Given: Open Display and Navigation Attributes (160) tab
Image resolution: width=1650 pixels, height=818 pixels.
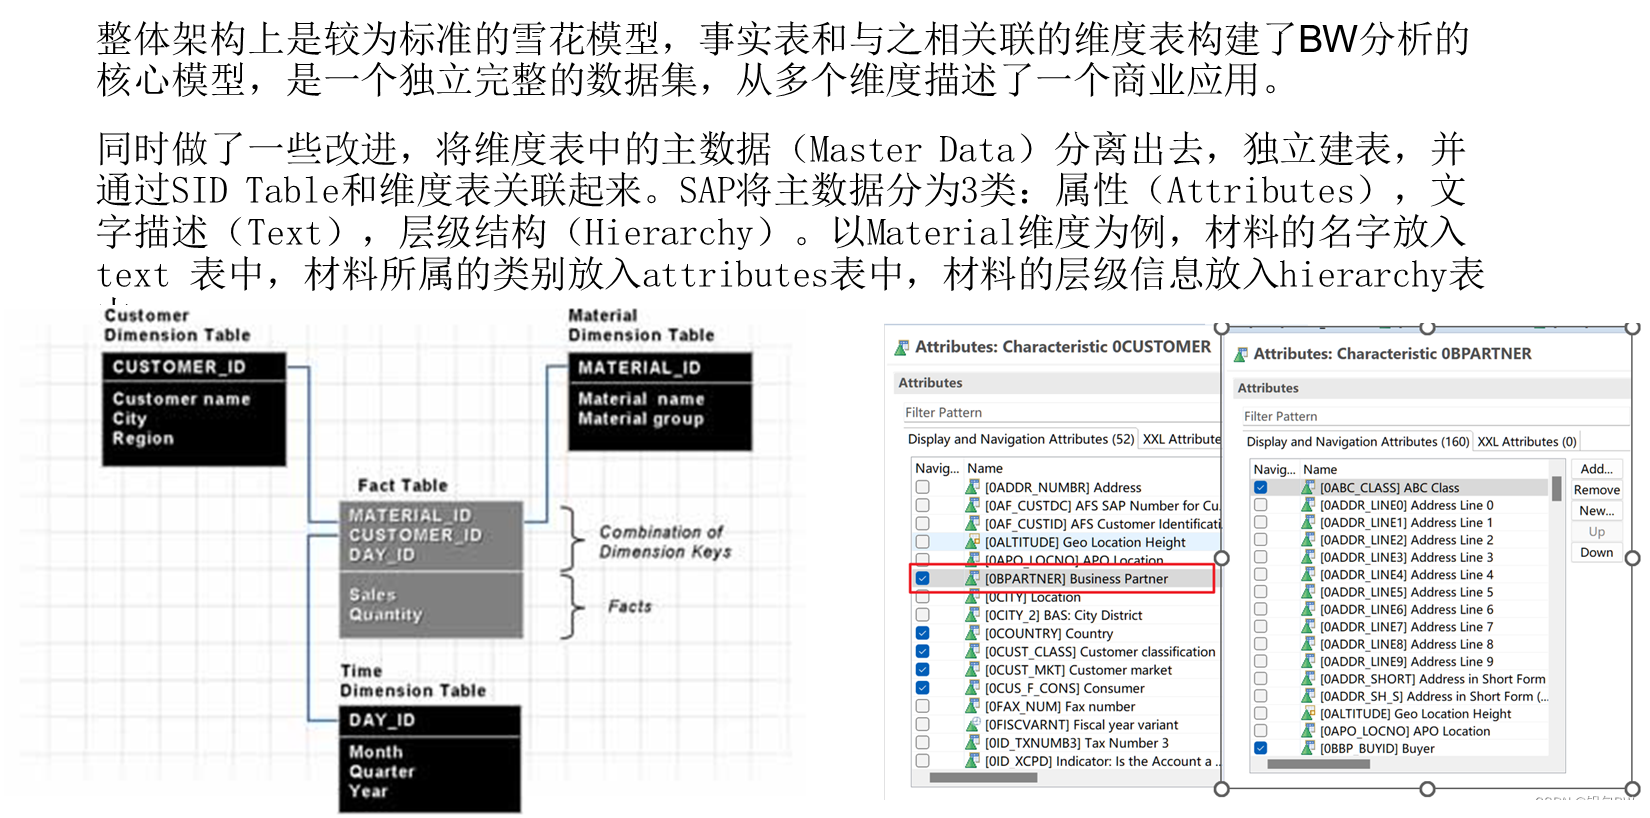Looking at the screenshot, I should (x=1358, y=441).
